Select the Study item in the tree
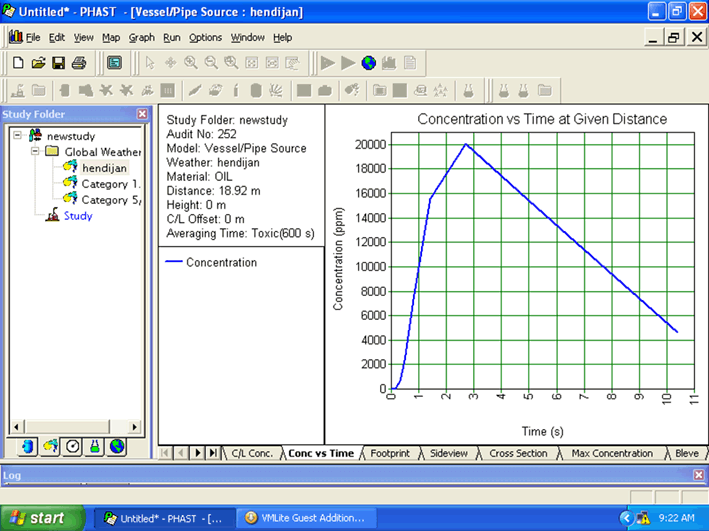Image resolution: width=709 pixels, height=531 pixels. point(77,216)
